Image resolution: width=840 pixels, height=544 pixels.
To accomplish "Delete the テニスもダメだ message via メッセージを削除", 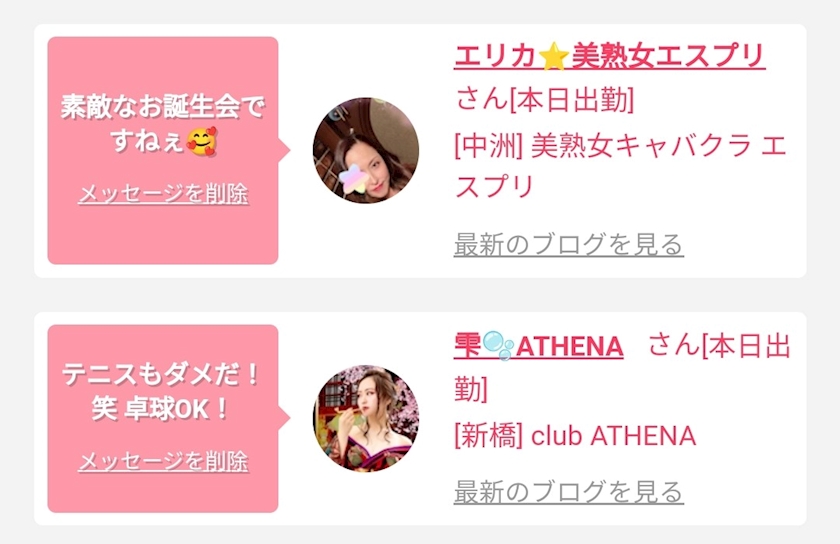I will (x=163, y=461).
